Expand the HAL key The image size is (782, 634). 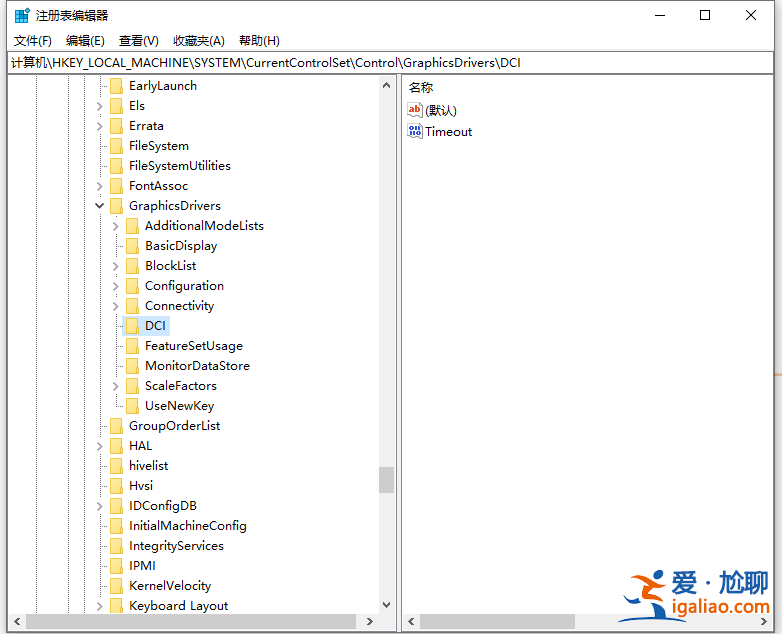point(99,446)
